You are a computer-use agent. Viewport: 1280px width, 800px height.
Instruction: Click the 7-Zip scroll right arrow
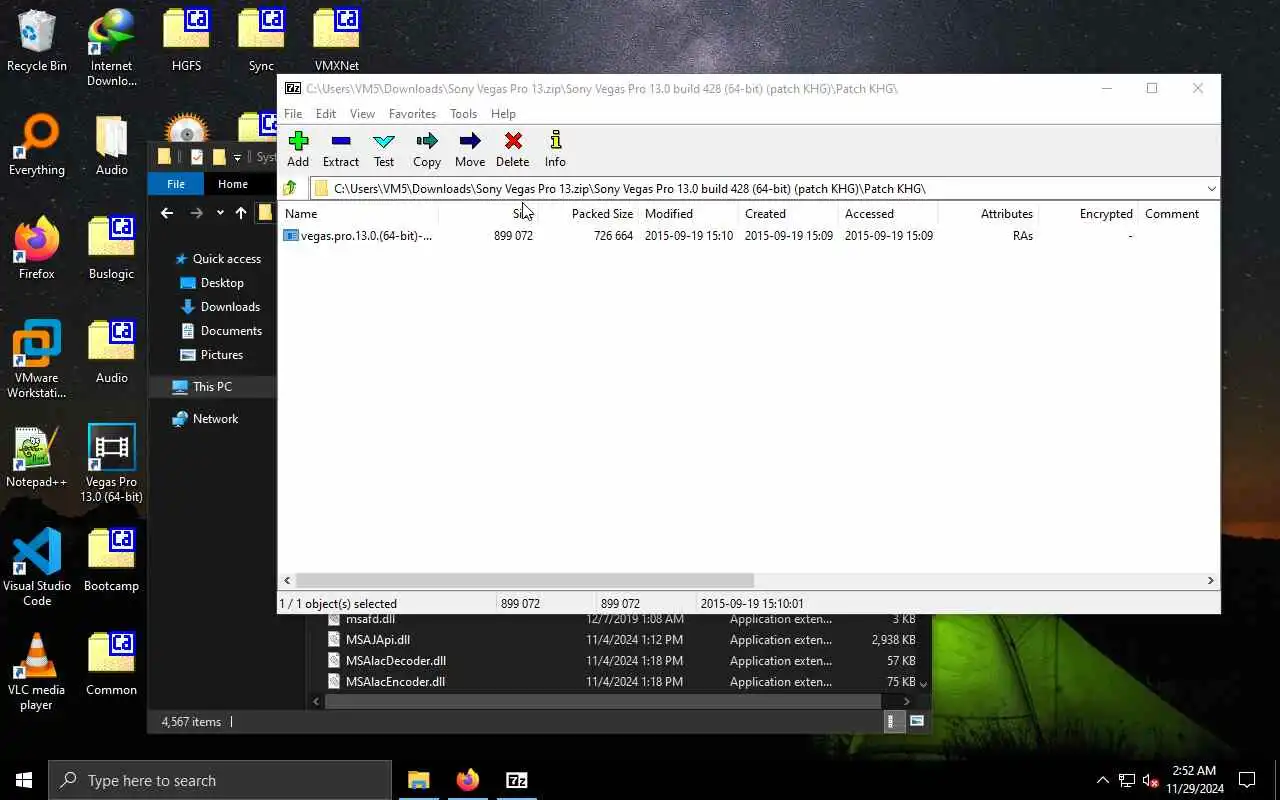click(x=1210, y=580)
